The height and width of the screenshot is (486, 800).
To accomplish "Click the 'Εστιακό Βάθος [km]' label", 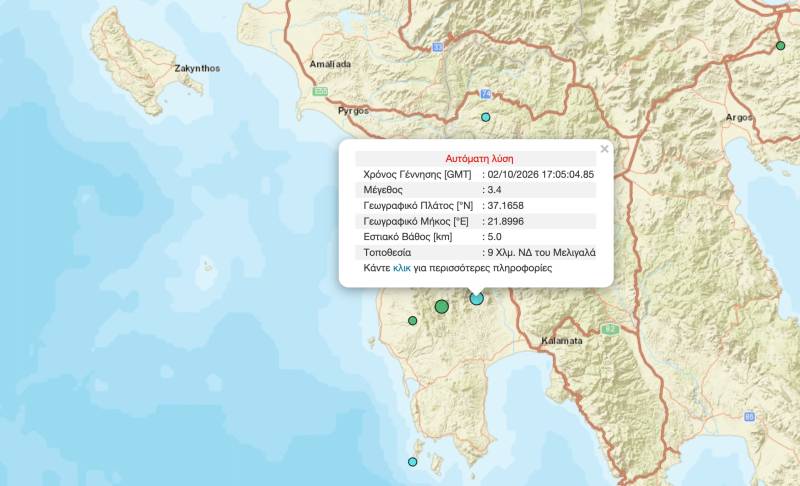I will [408, 237].
